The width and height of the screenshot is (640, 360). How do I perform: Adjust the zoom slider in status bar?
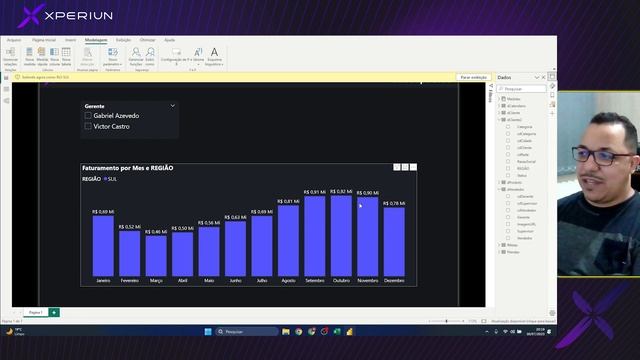click(446, 321)
